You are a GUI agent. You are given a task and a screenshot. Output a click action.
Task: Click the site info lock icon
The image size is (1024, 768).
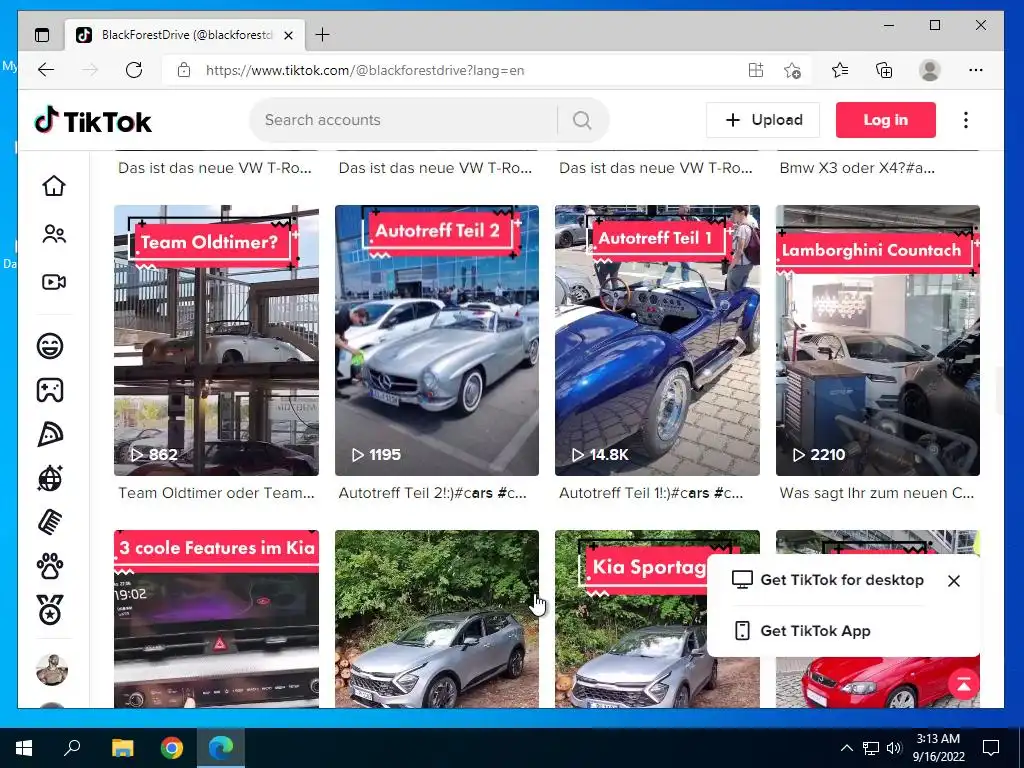click(184, 70)
